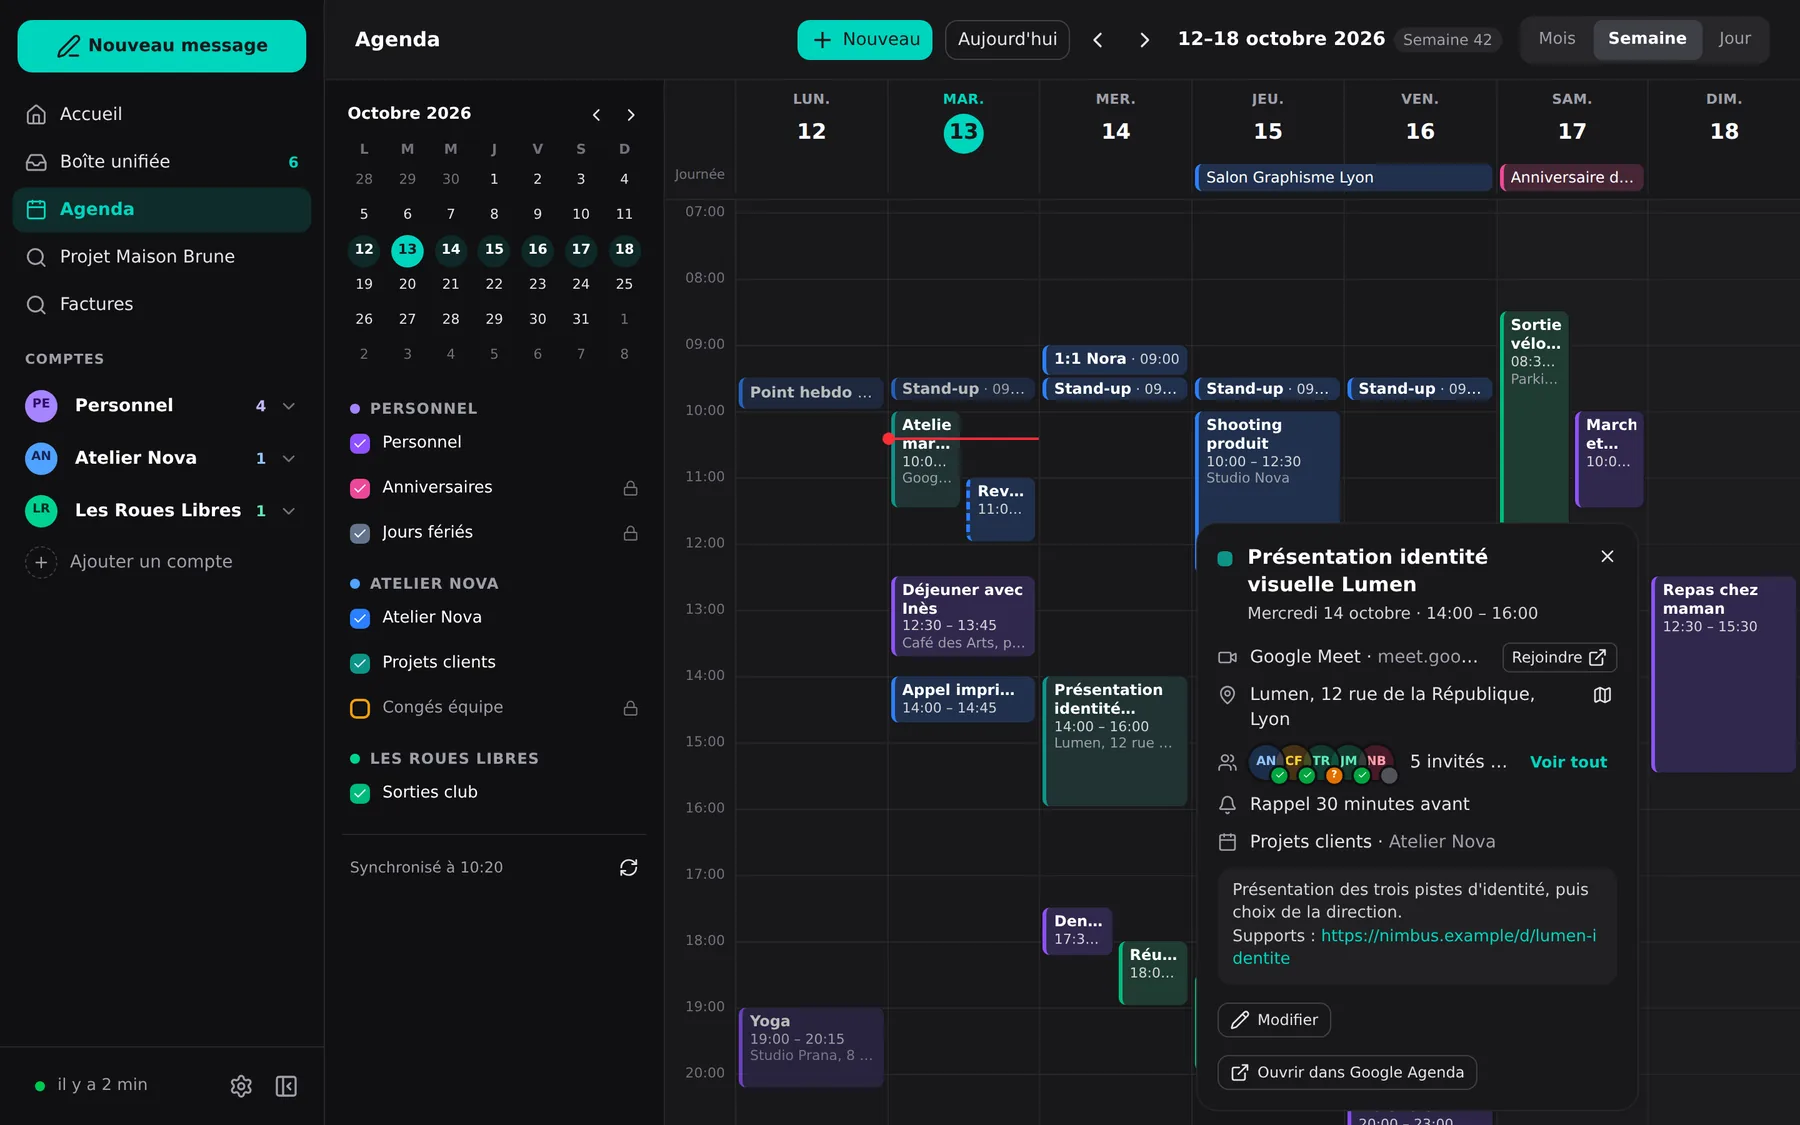Close the event details popup
Viewport: 1800px width, 1125px height.
pyautogui.click(x=1607, y=557)
